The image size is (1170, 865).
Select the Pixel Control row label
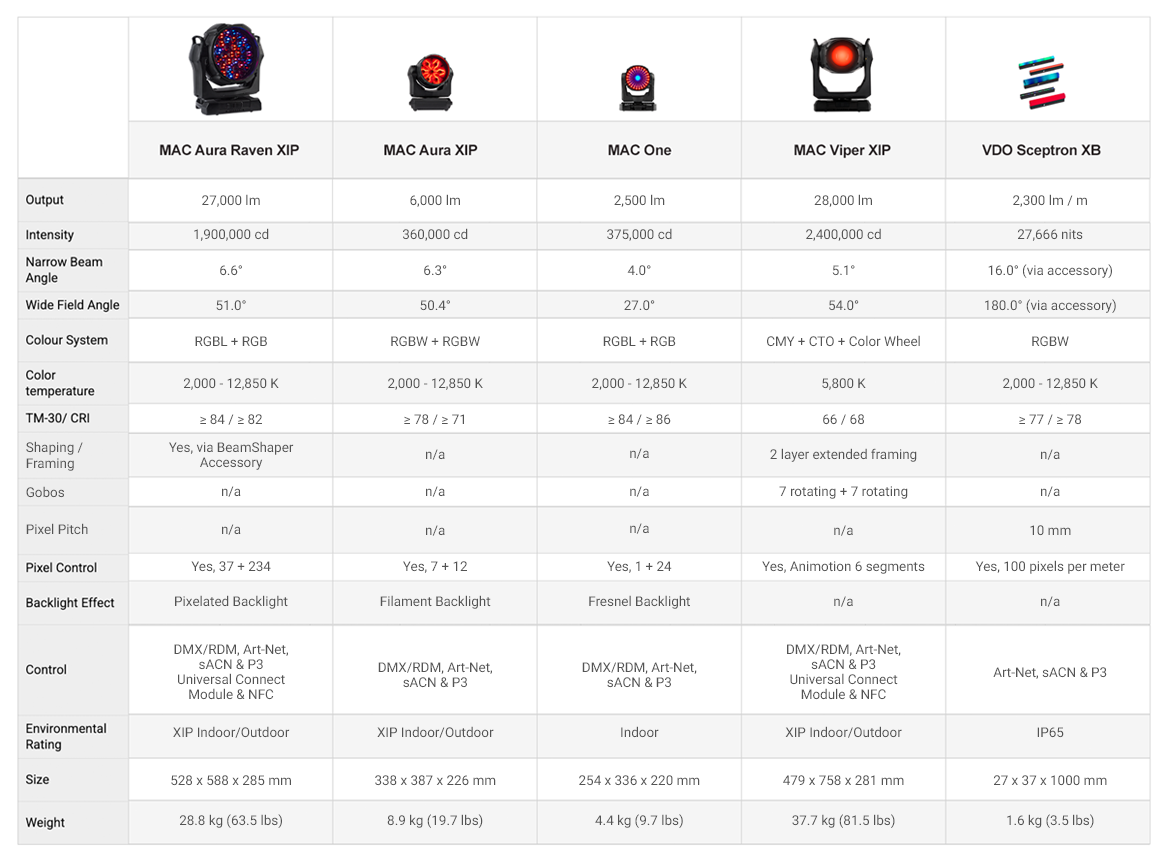(x=61, y=567)
